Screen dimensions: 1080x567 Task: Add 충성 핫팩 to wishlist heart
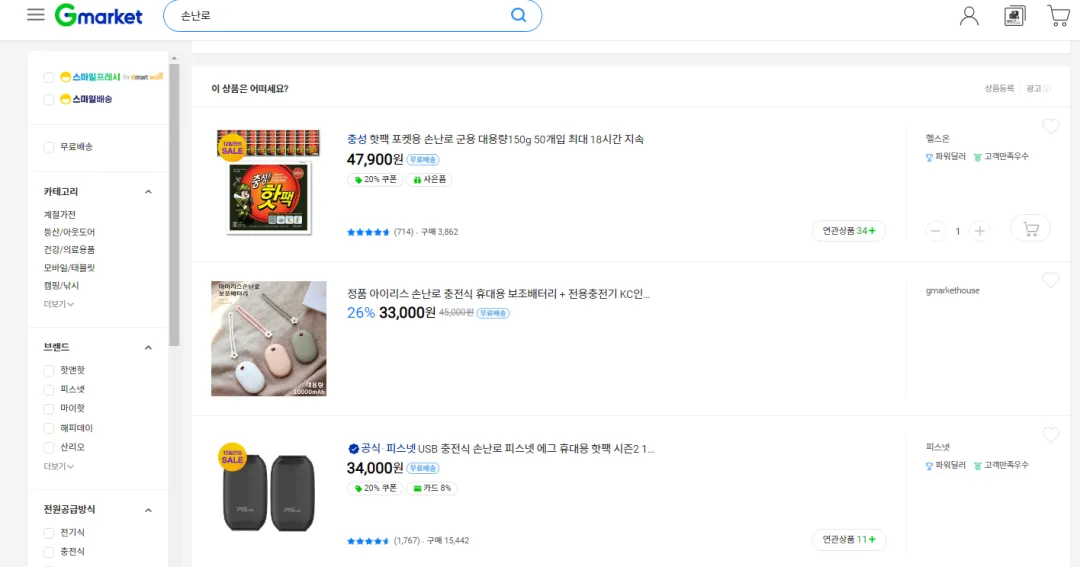(1050, 126)
